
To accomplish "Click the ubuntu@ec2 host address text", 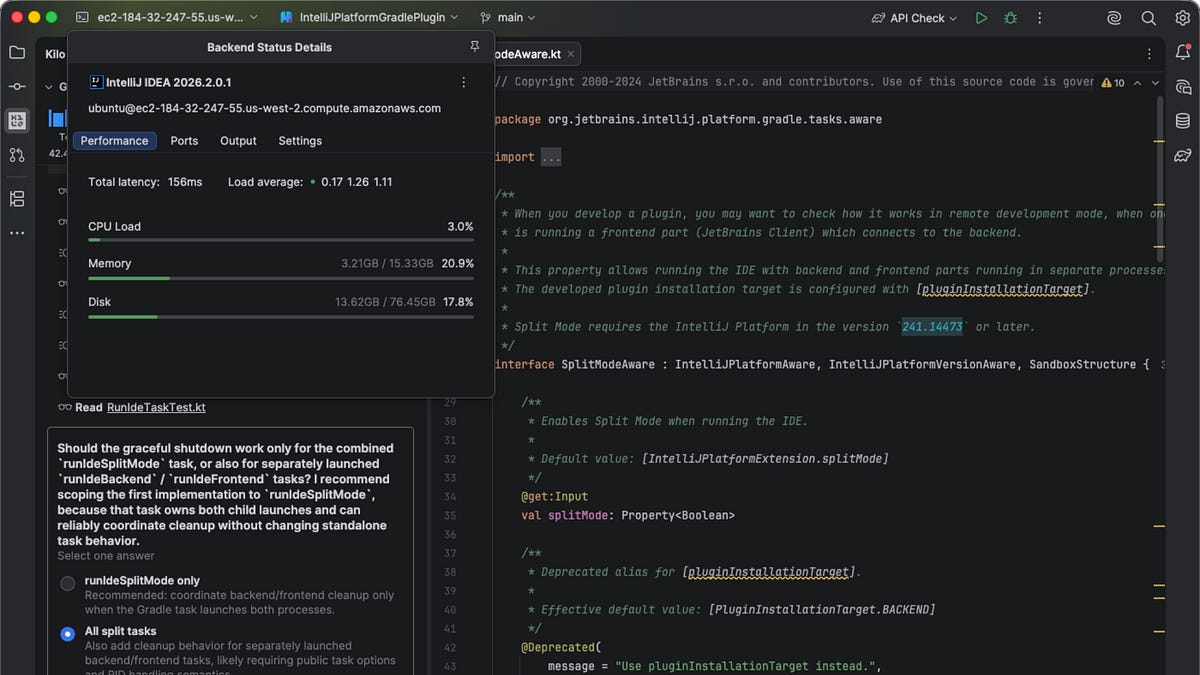I will (x=264, y=108).
